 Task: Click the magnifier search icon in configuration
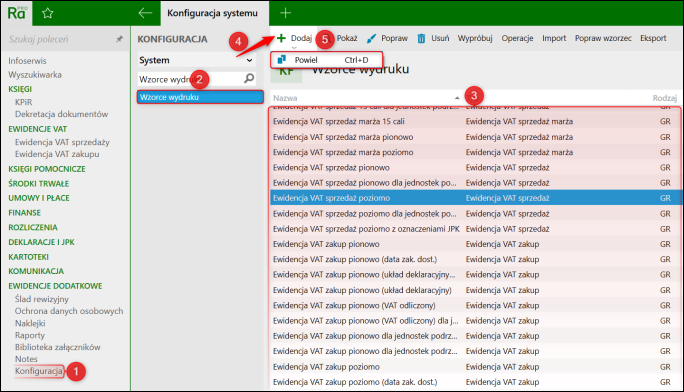click(249, 78)
